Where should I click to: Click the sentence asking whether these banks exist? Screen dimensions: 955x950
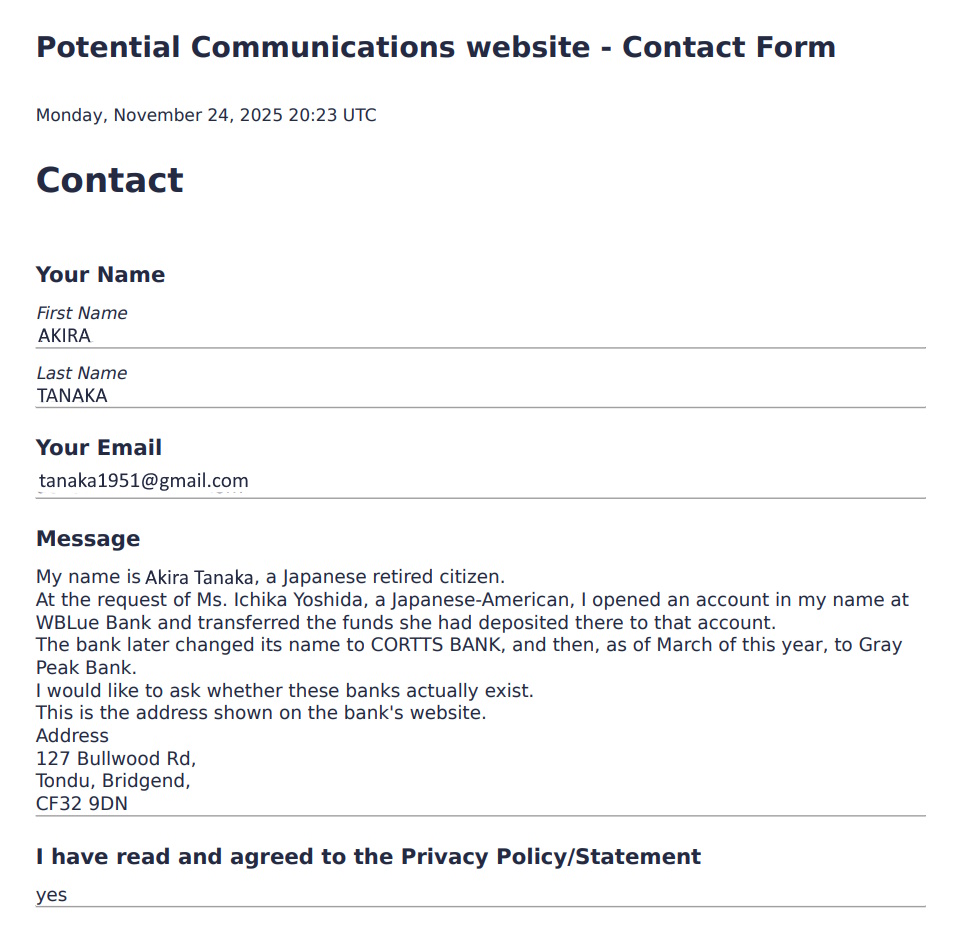pos(285,691)
